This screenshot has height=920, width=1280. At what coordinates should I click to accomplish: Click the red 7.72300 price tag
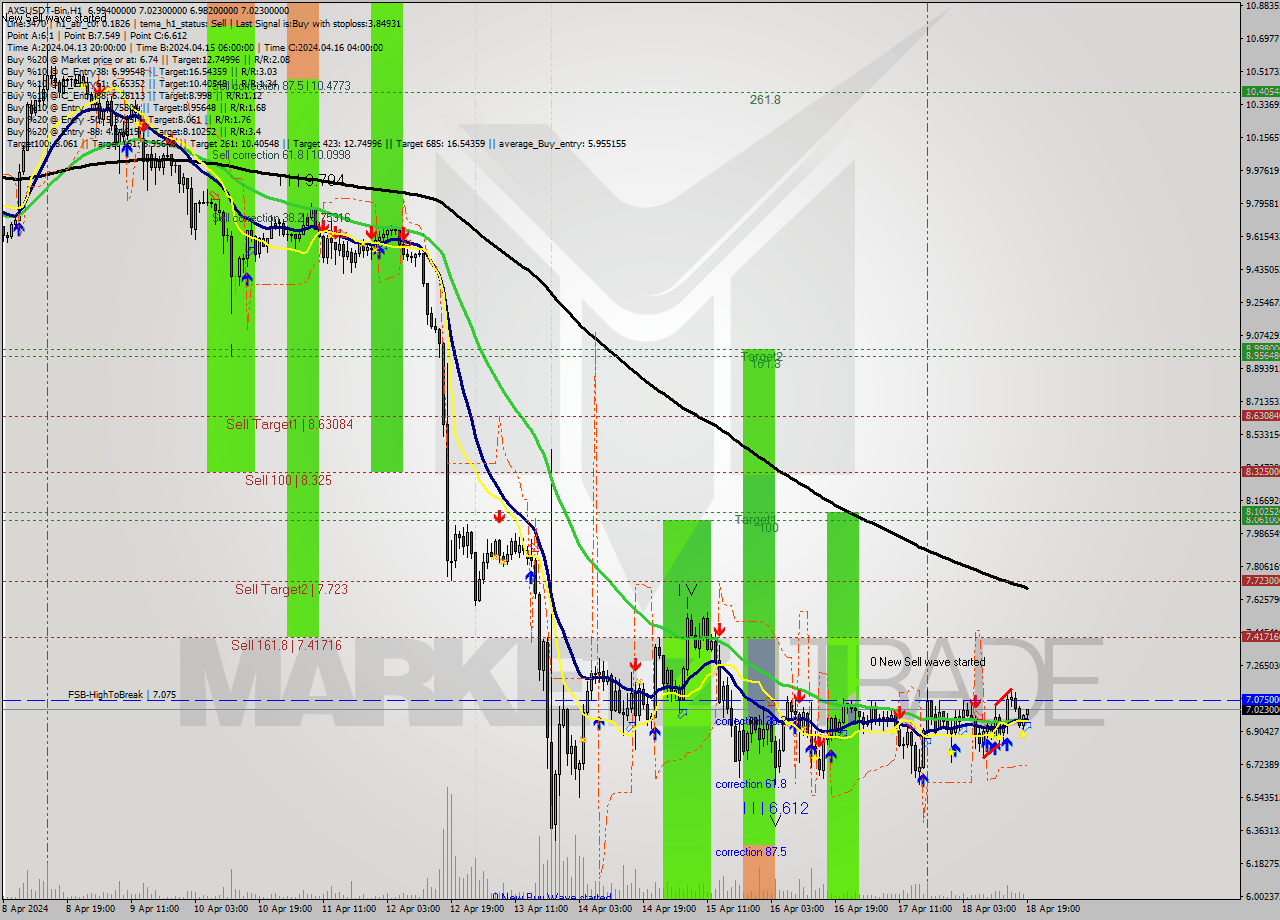1260,580
